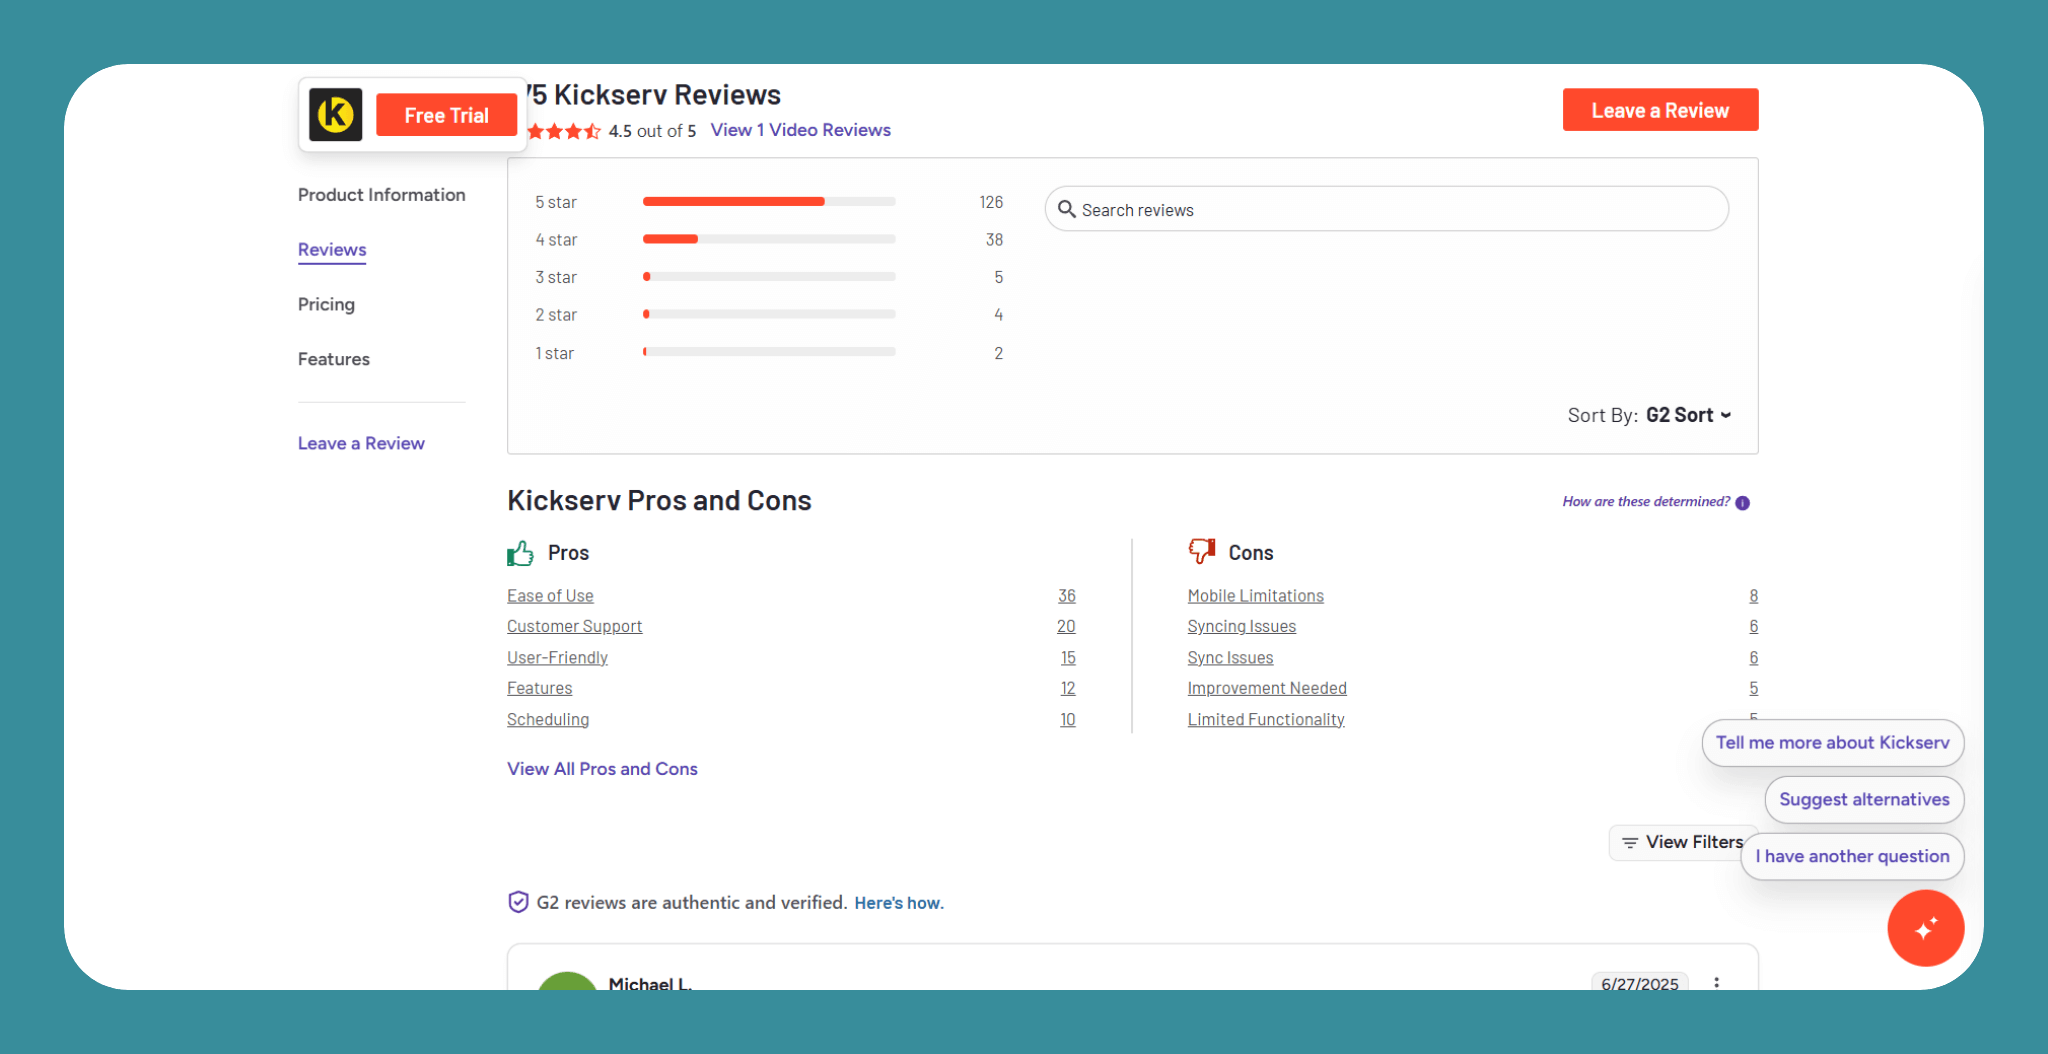Open the Improvement Needed con
Viewport: 2048px width, 1054px height.
(x=1267, y=688)
